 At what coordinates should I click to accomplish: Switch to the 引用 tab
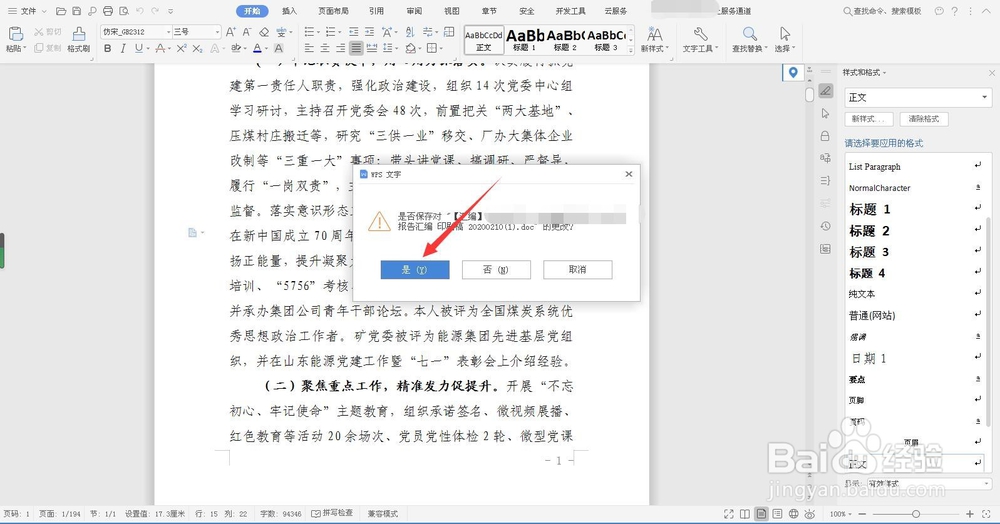coord(376,11)
